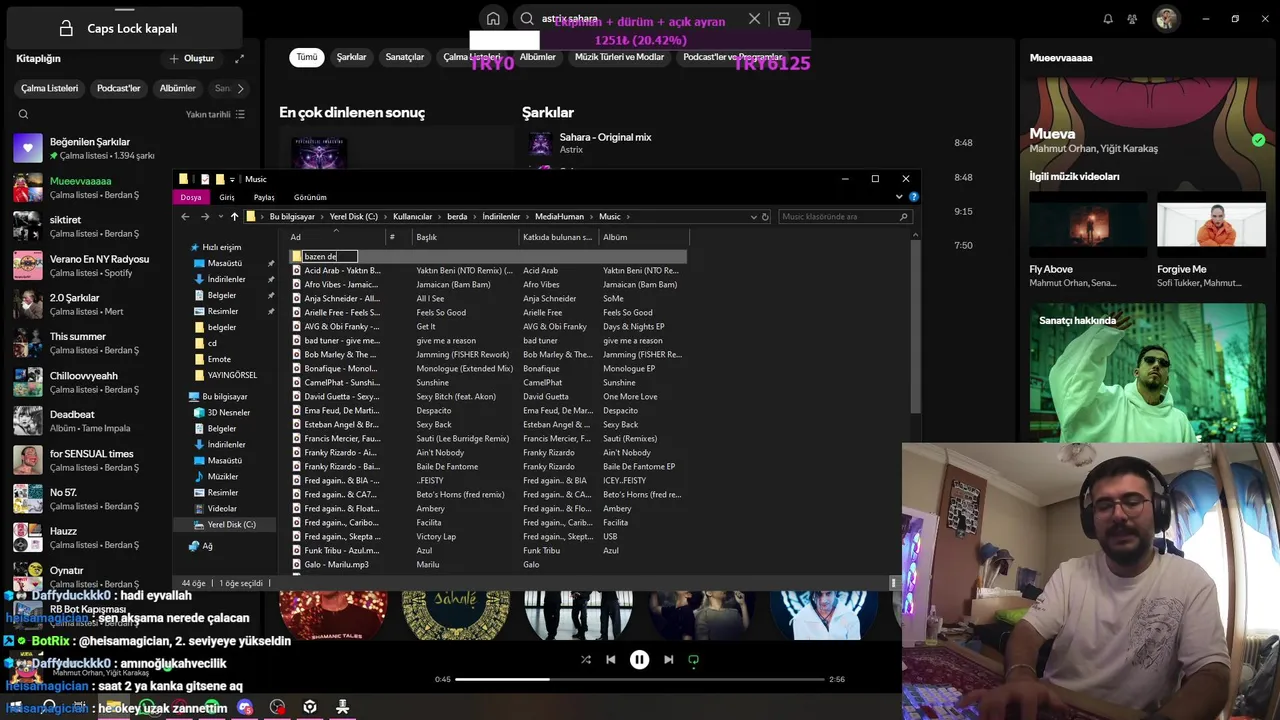Toggle repeat mode in Spotify player
This screenshot has width=1280, height=720.
pos(693,660)
